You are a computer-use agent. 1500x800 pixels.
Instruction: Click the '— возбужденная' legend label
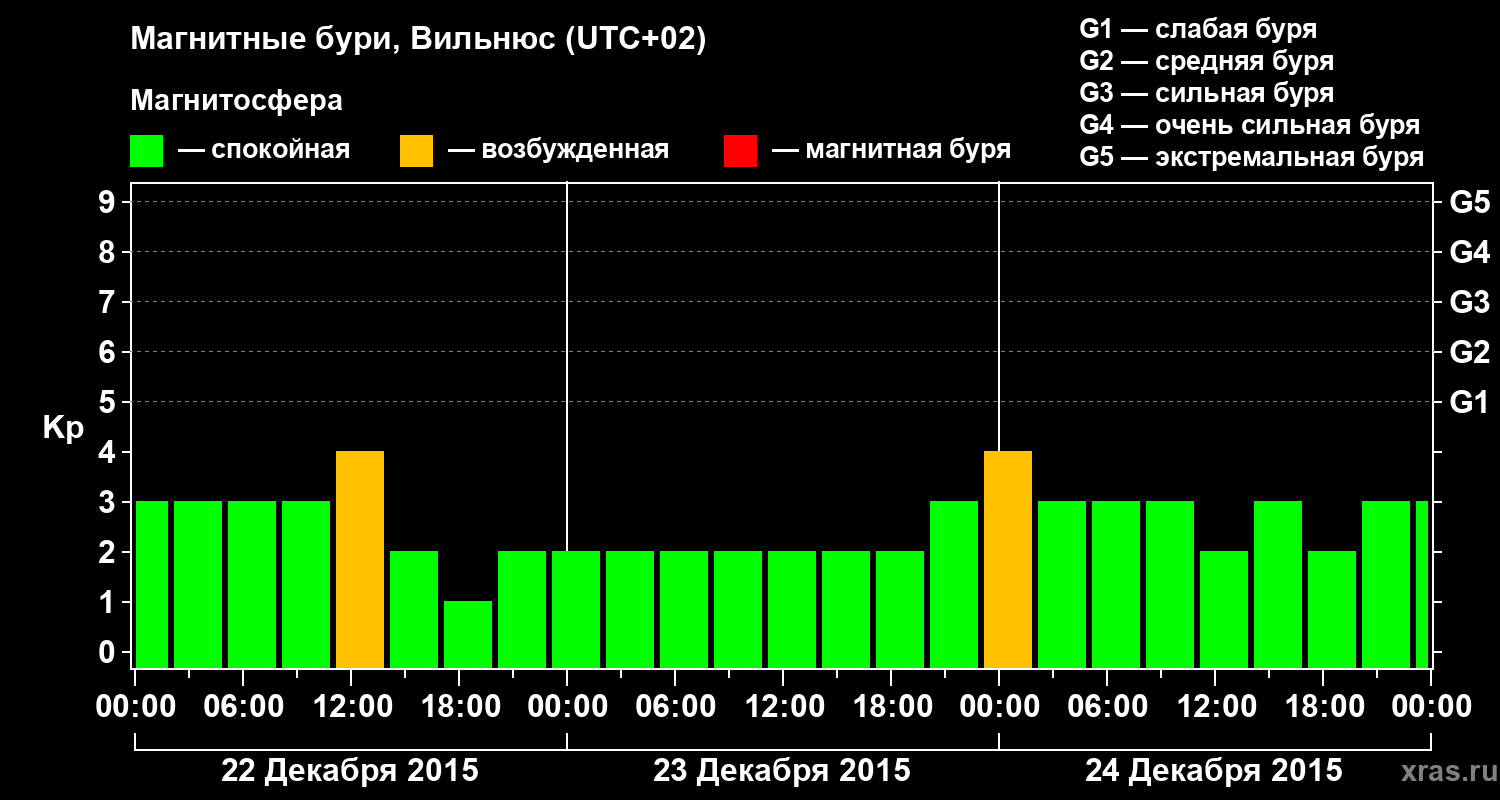558,150
